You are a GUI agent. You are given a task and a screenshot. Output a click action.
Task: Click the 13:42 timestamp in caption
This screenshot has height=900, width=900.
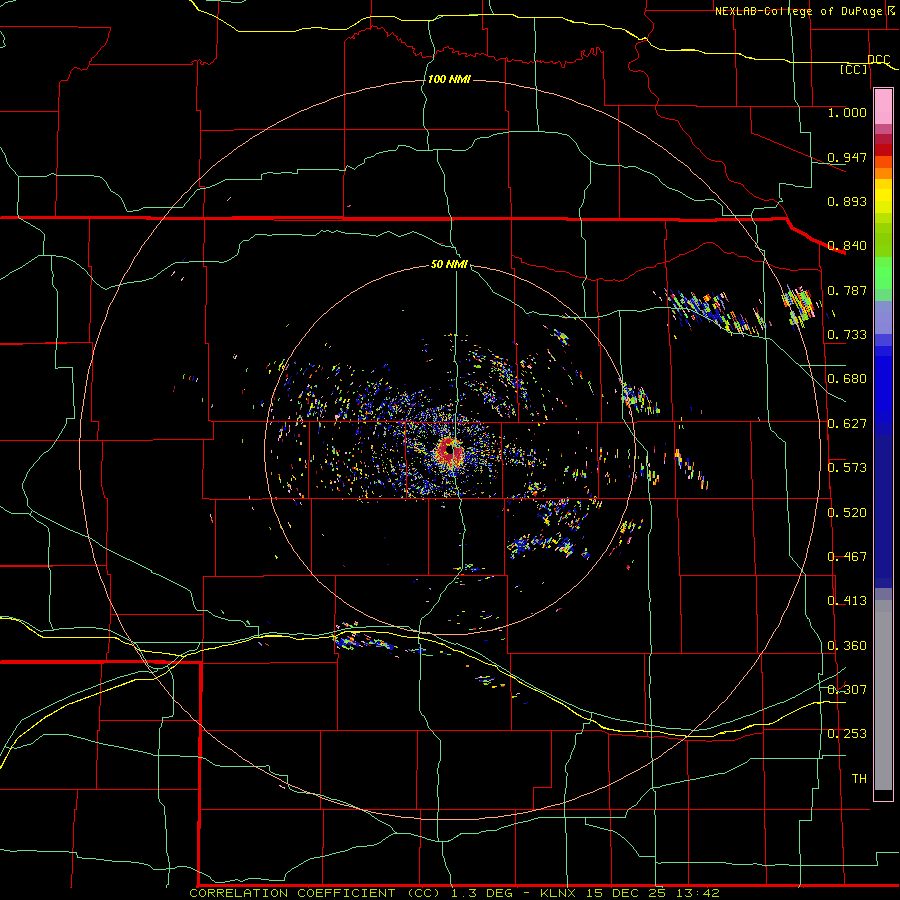pos(696,893)
